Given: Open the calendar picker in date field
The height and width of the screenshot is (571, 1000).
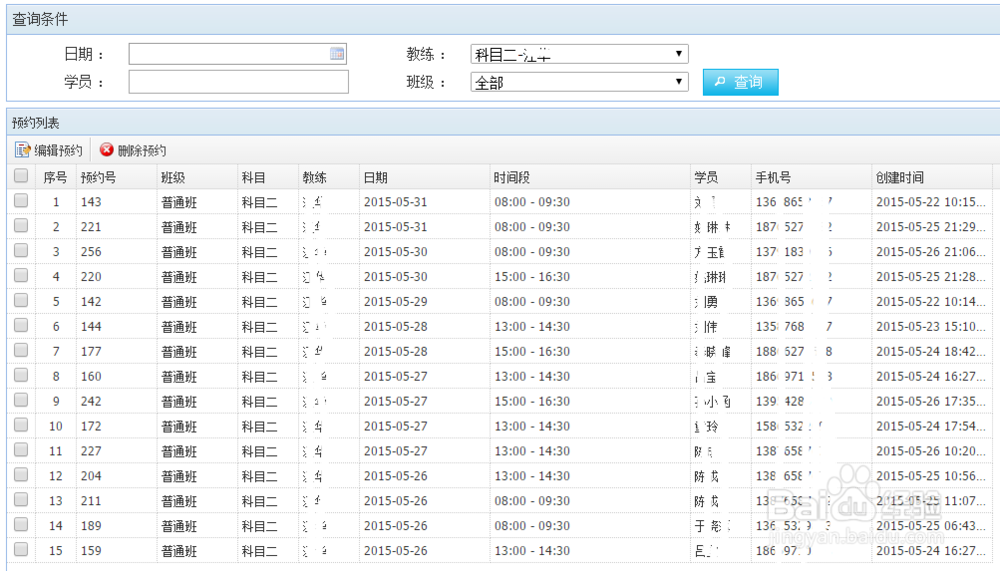Looking at the screenshot, I should point(337,54).
